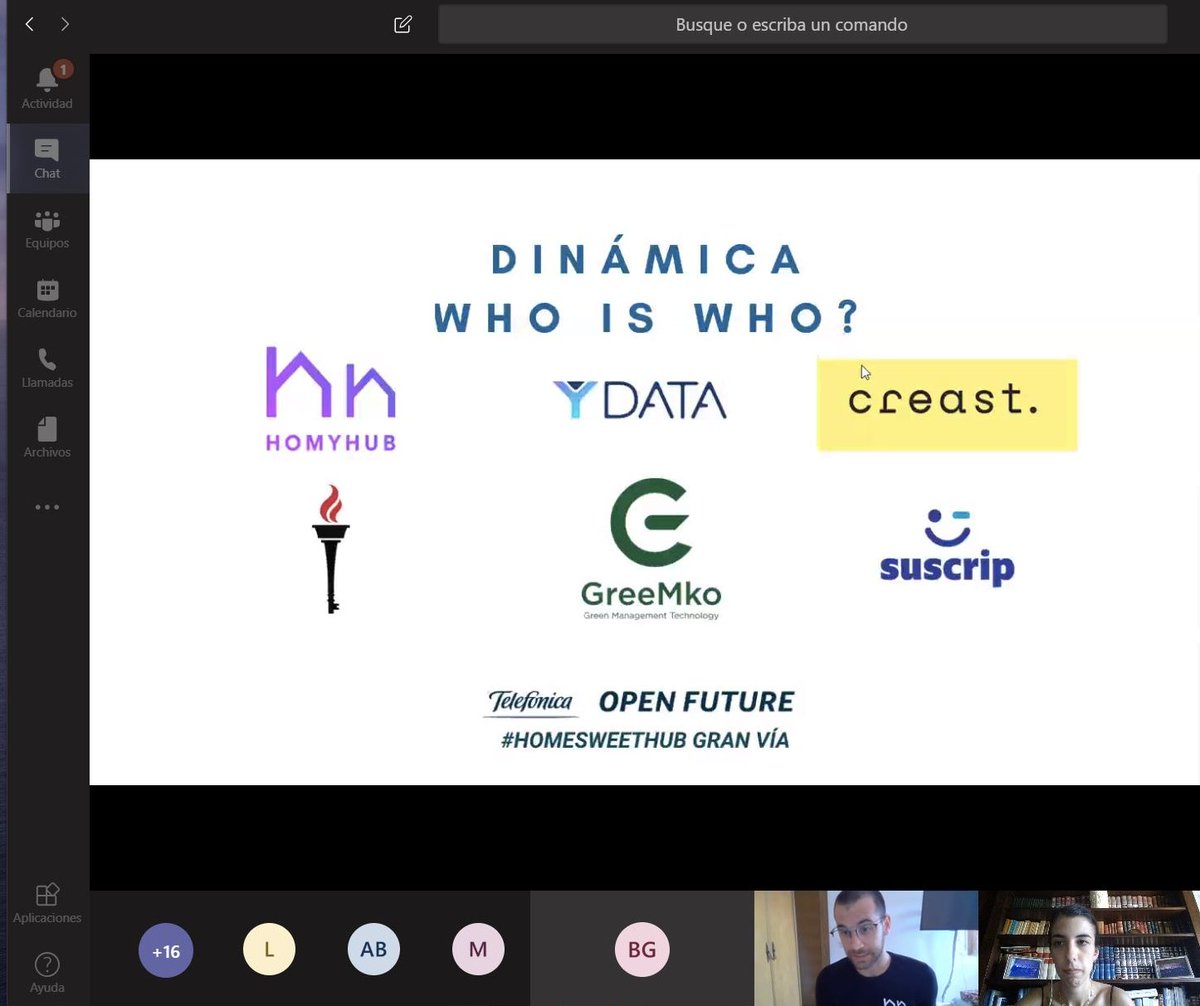Image resolution: width=1200 pixels, height=1006 pixels.
Task: Click the Telefonica Open Future logo
Action: (640, 702)
